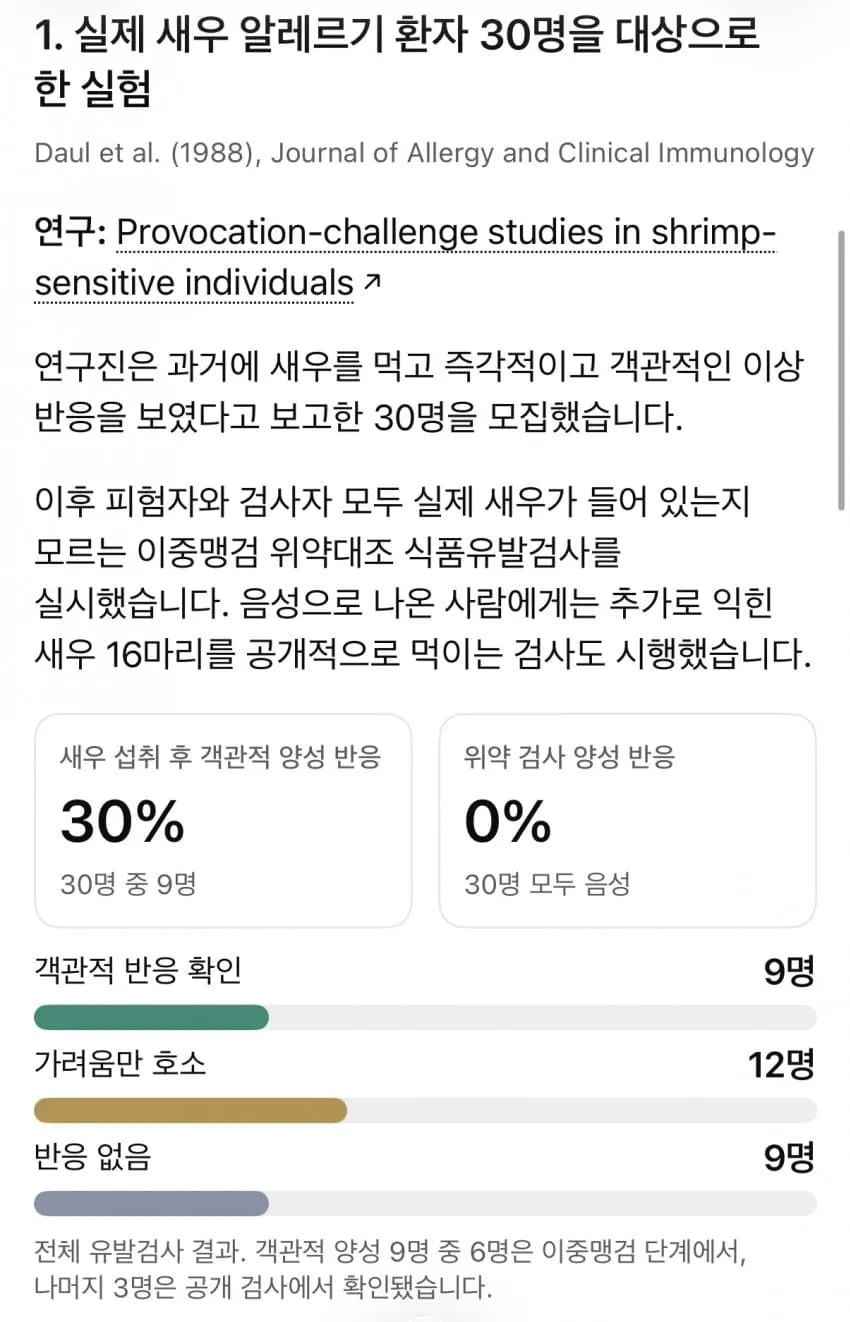Click the 9명 count beside 객관적 반응 확인
850x1322 pixels.
pos(790,971)
